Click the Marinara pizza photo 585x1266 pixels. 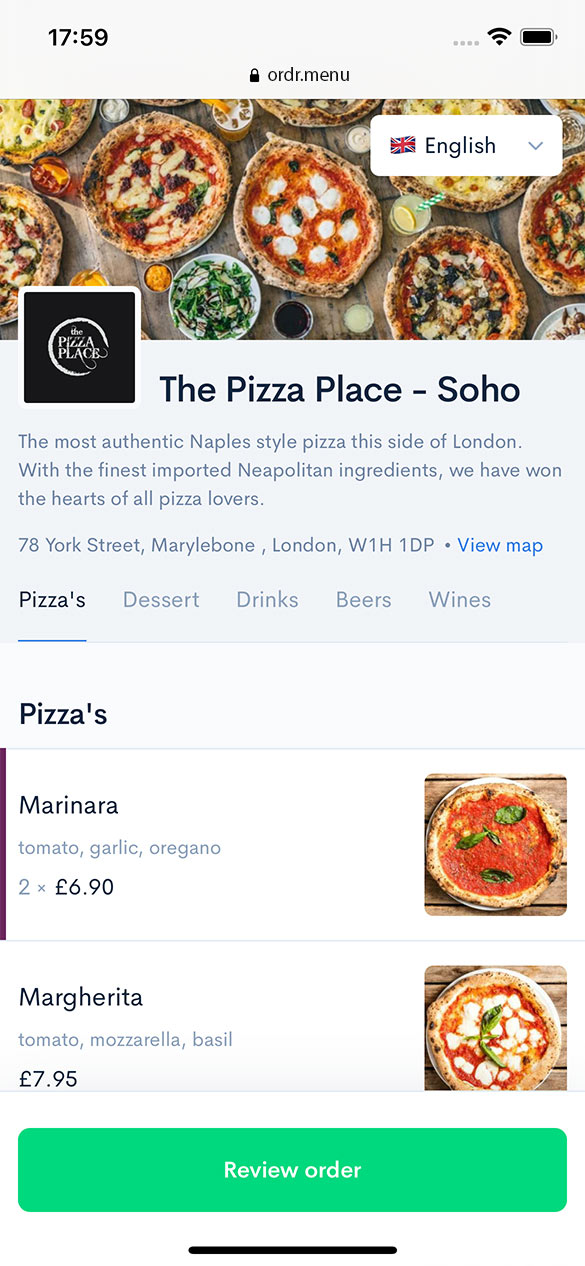(495, 844)
